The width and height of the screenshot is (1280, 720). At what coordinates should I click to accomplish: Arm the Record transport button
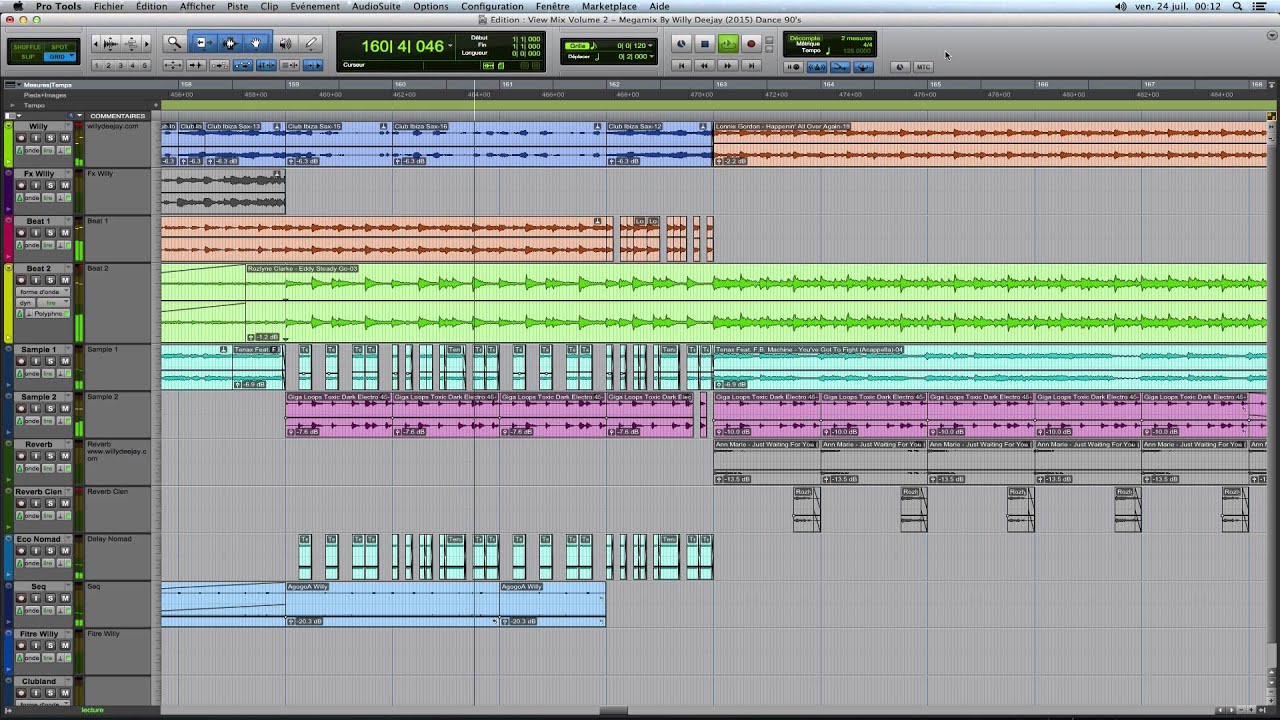point(751,44)
